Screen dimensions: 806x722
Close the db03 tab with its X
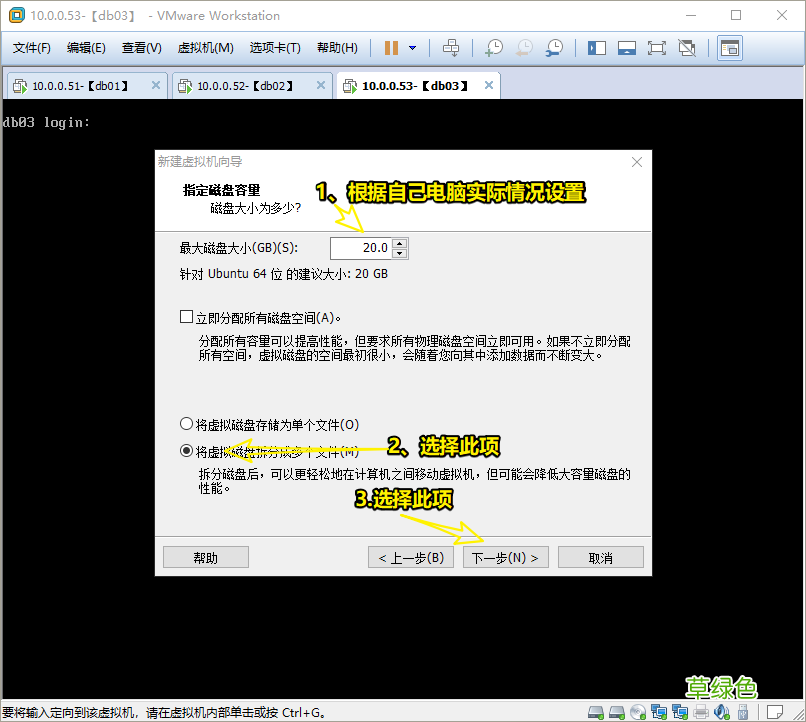(489, 85)
